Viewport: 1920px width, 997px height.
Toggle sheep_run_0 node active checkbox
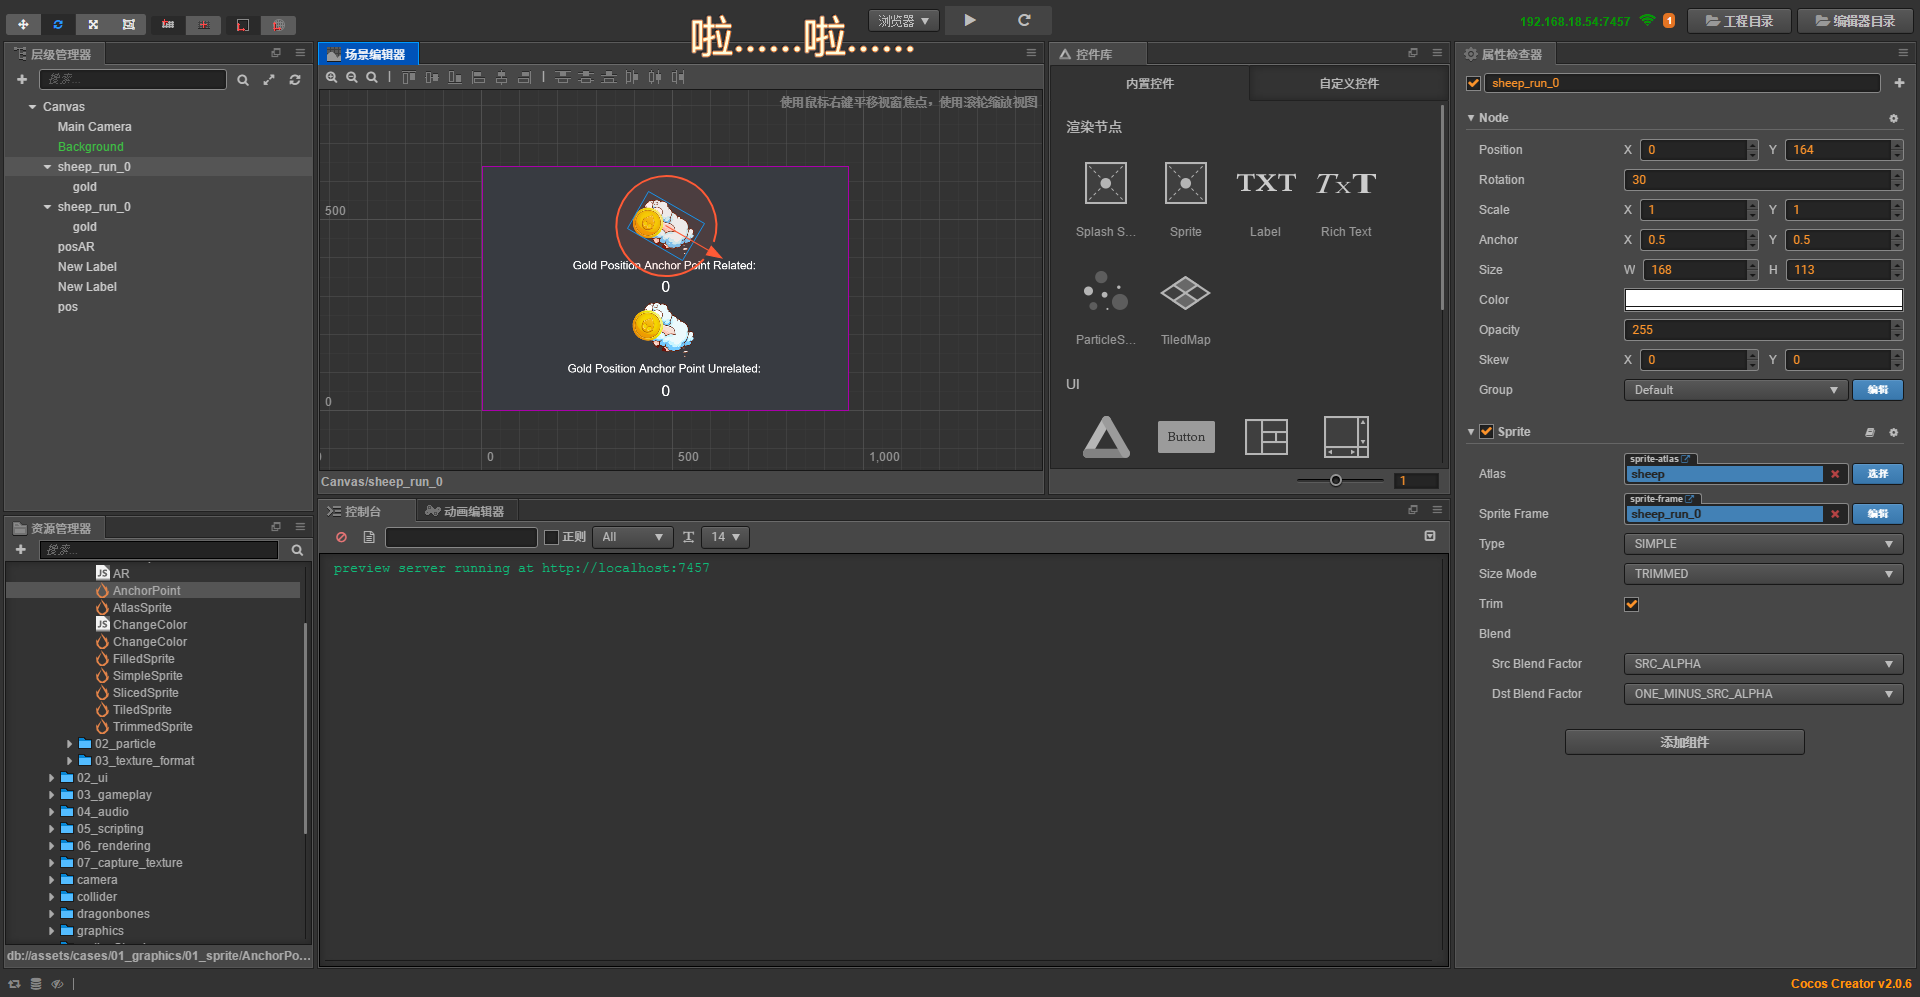(x=1473, y=83)
